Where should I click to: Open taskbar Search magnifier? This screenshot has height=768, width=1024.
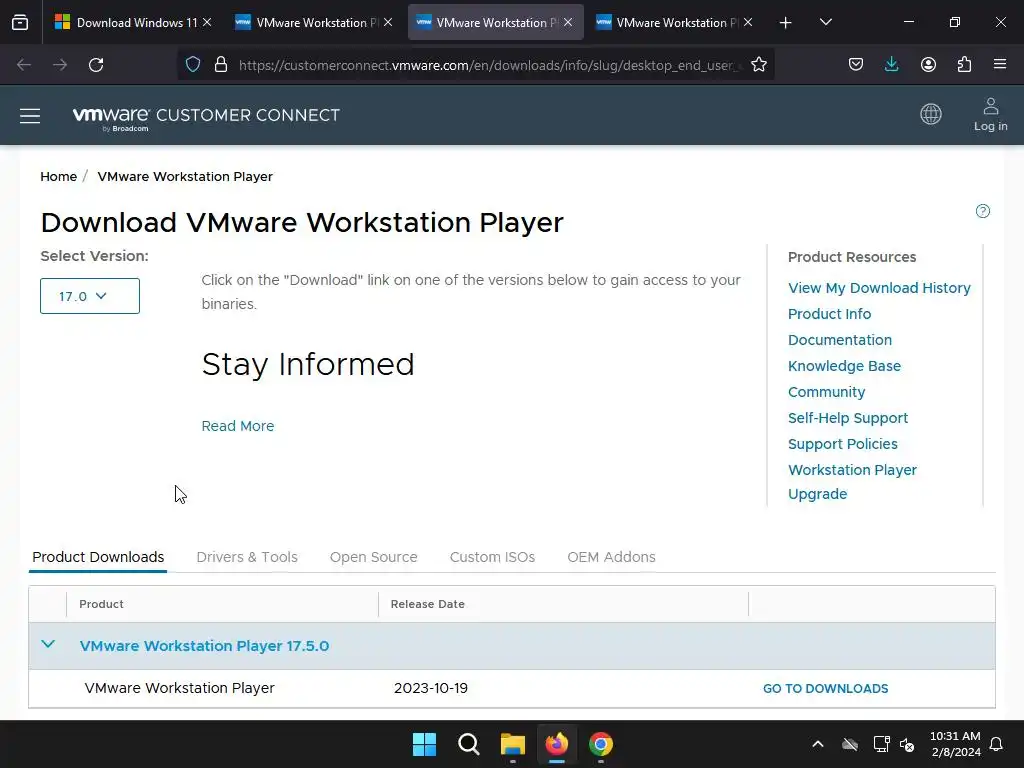tap(469, 744)
